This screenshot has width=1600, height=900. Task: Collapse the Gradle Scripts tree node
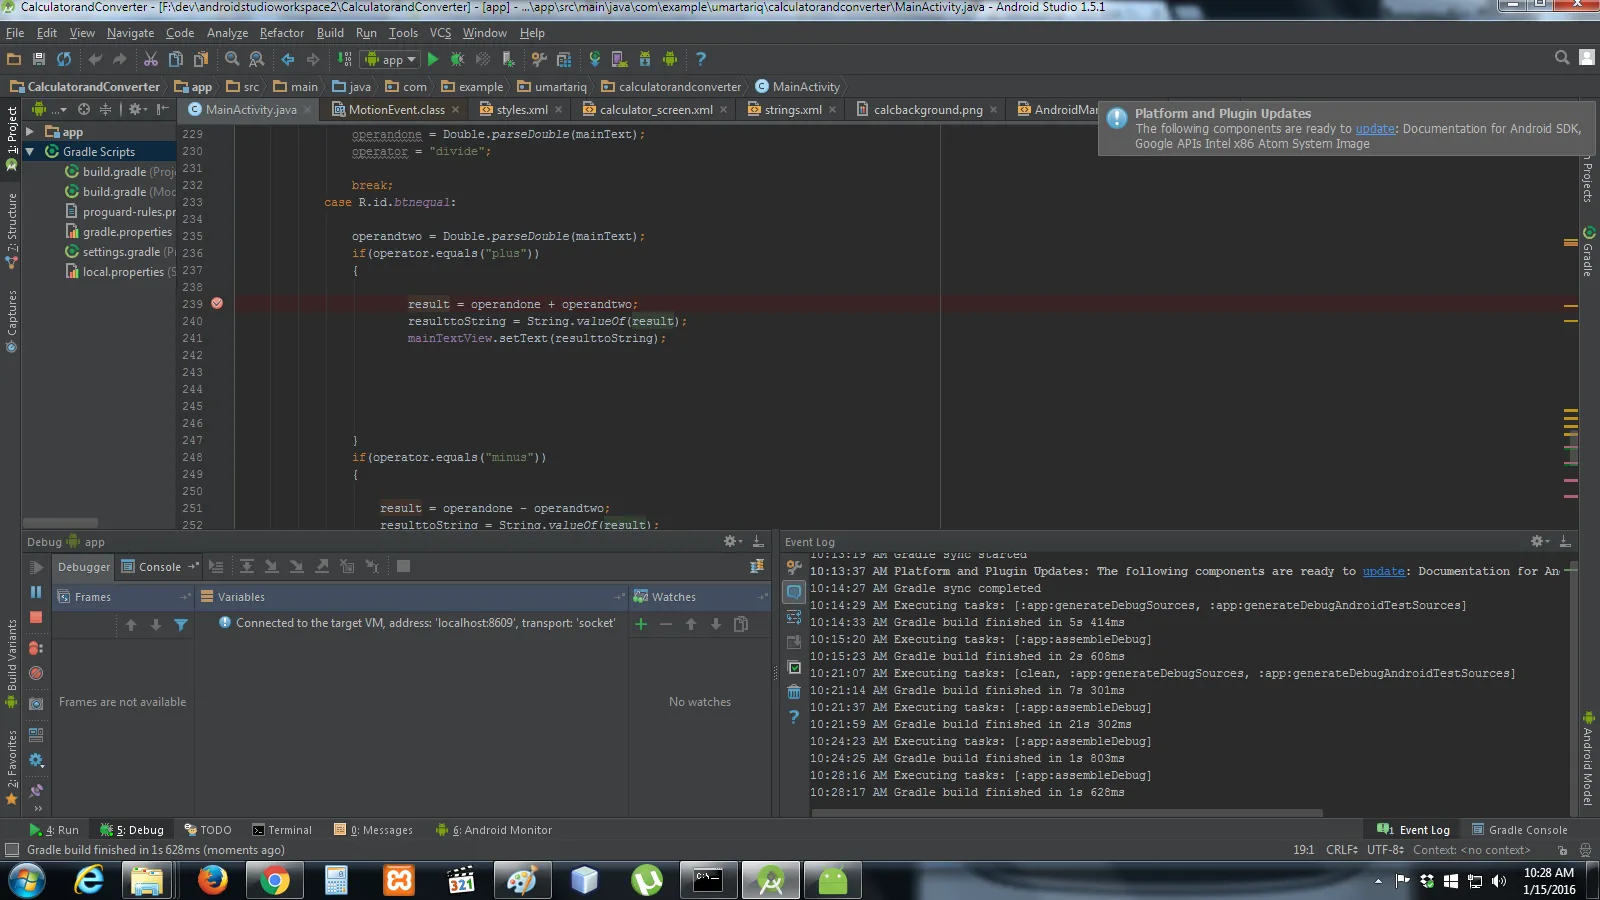tap(30, 152)
